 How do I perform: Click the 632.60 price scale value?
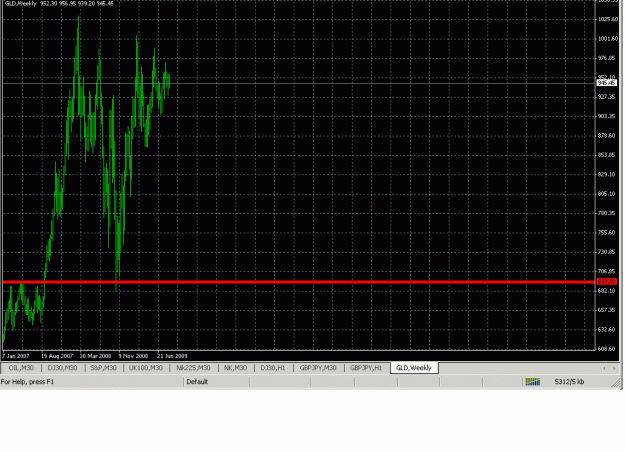tap(607, 330)
